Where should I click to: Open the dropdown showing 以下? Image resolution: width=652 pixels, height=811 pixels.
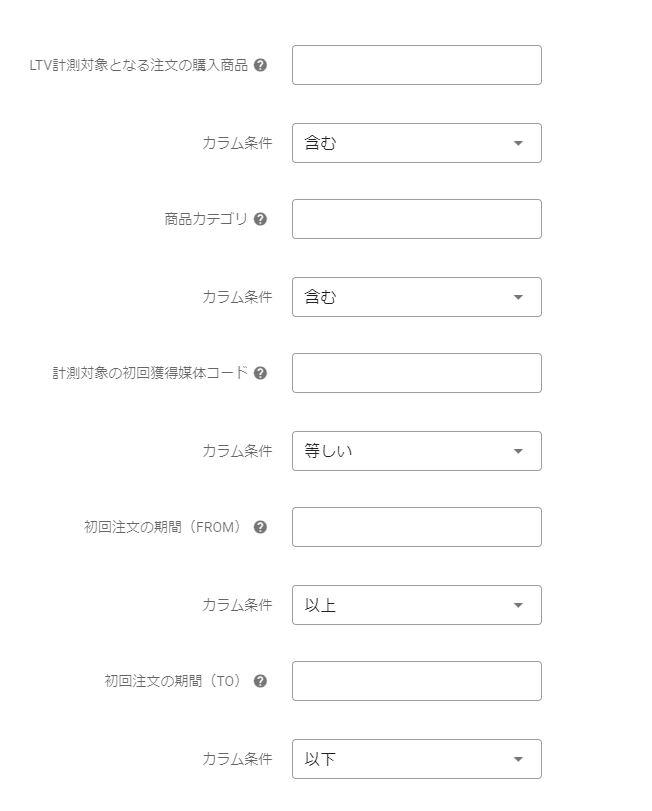[x=416, y=759]
